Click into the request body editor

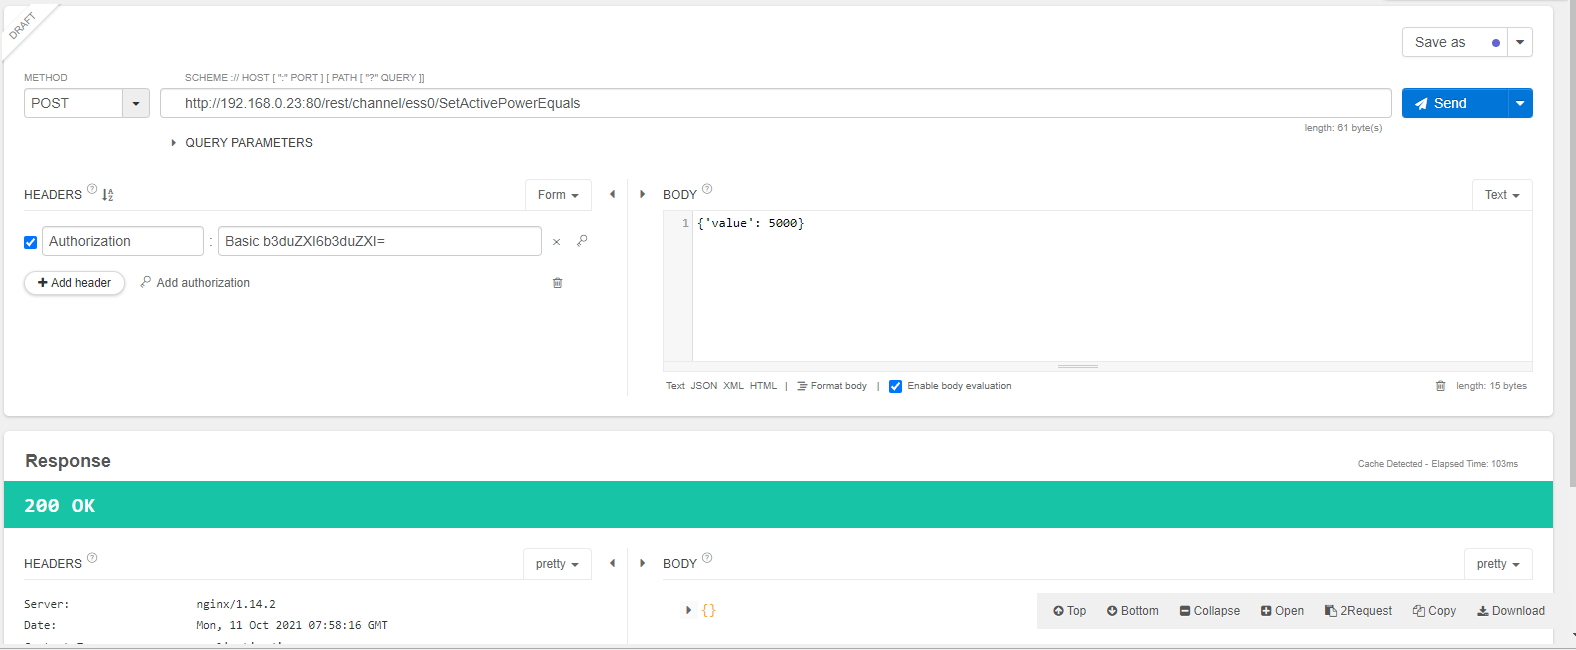(1111, 286)
